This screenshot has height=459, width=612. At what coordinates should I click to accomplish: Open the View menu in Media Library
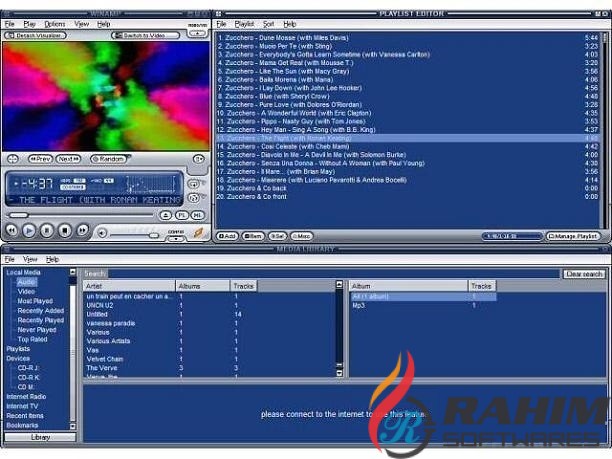click(30, 259)
